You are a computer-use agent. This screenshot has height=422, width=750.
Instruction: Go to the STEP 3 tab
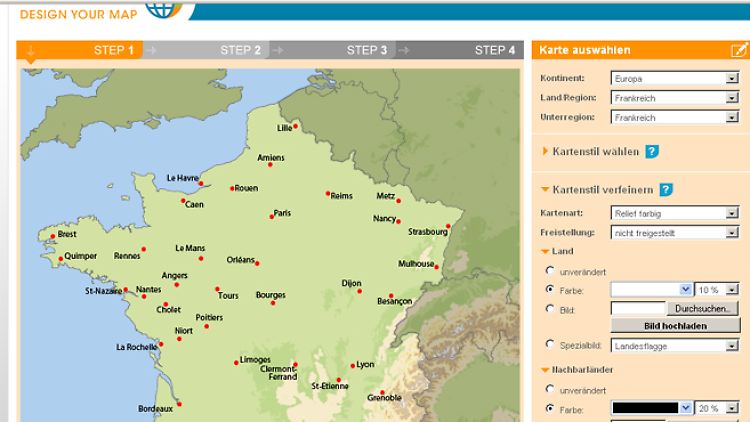[x=367, y=50]
